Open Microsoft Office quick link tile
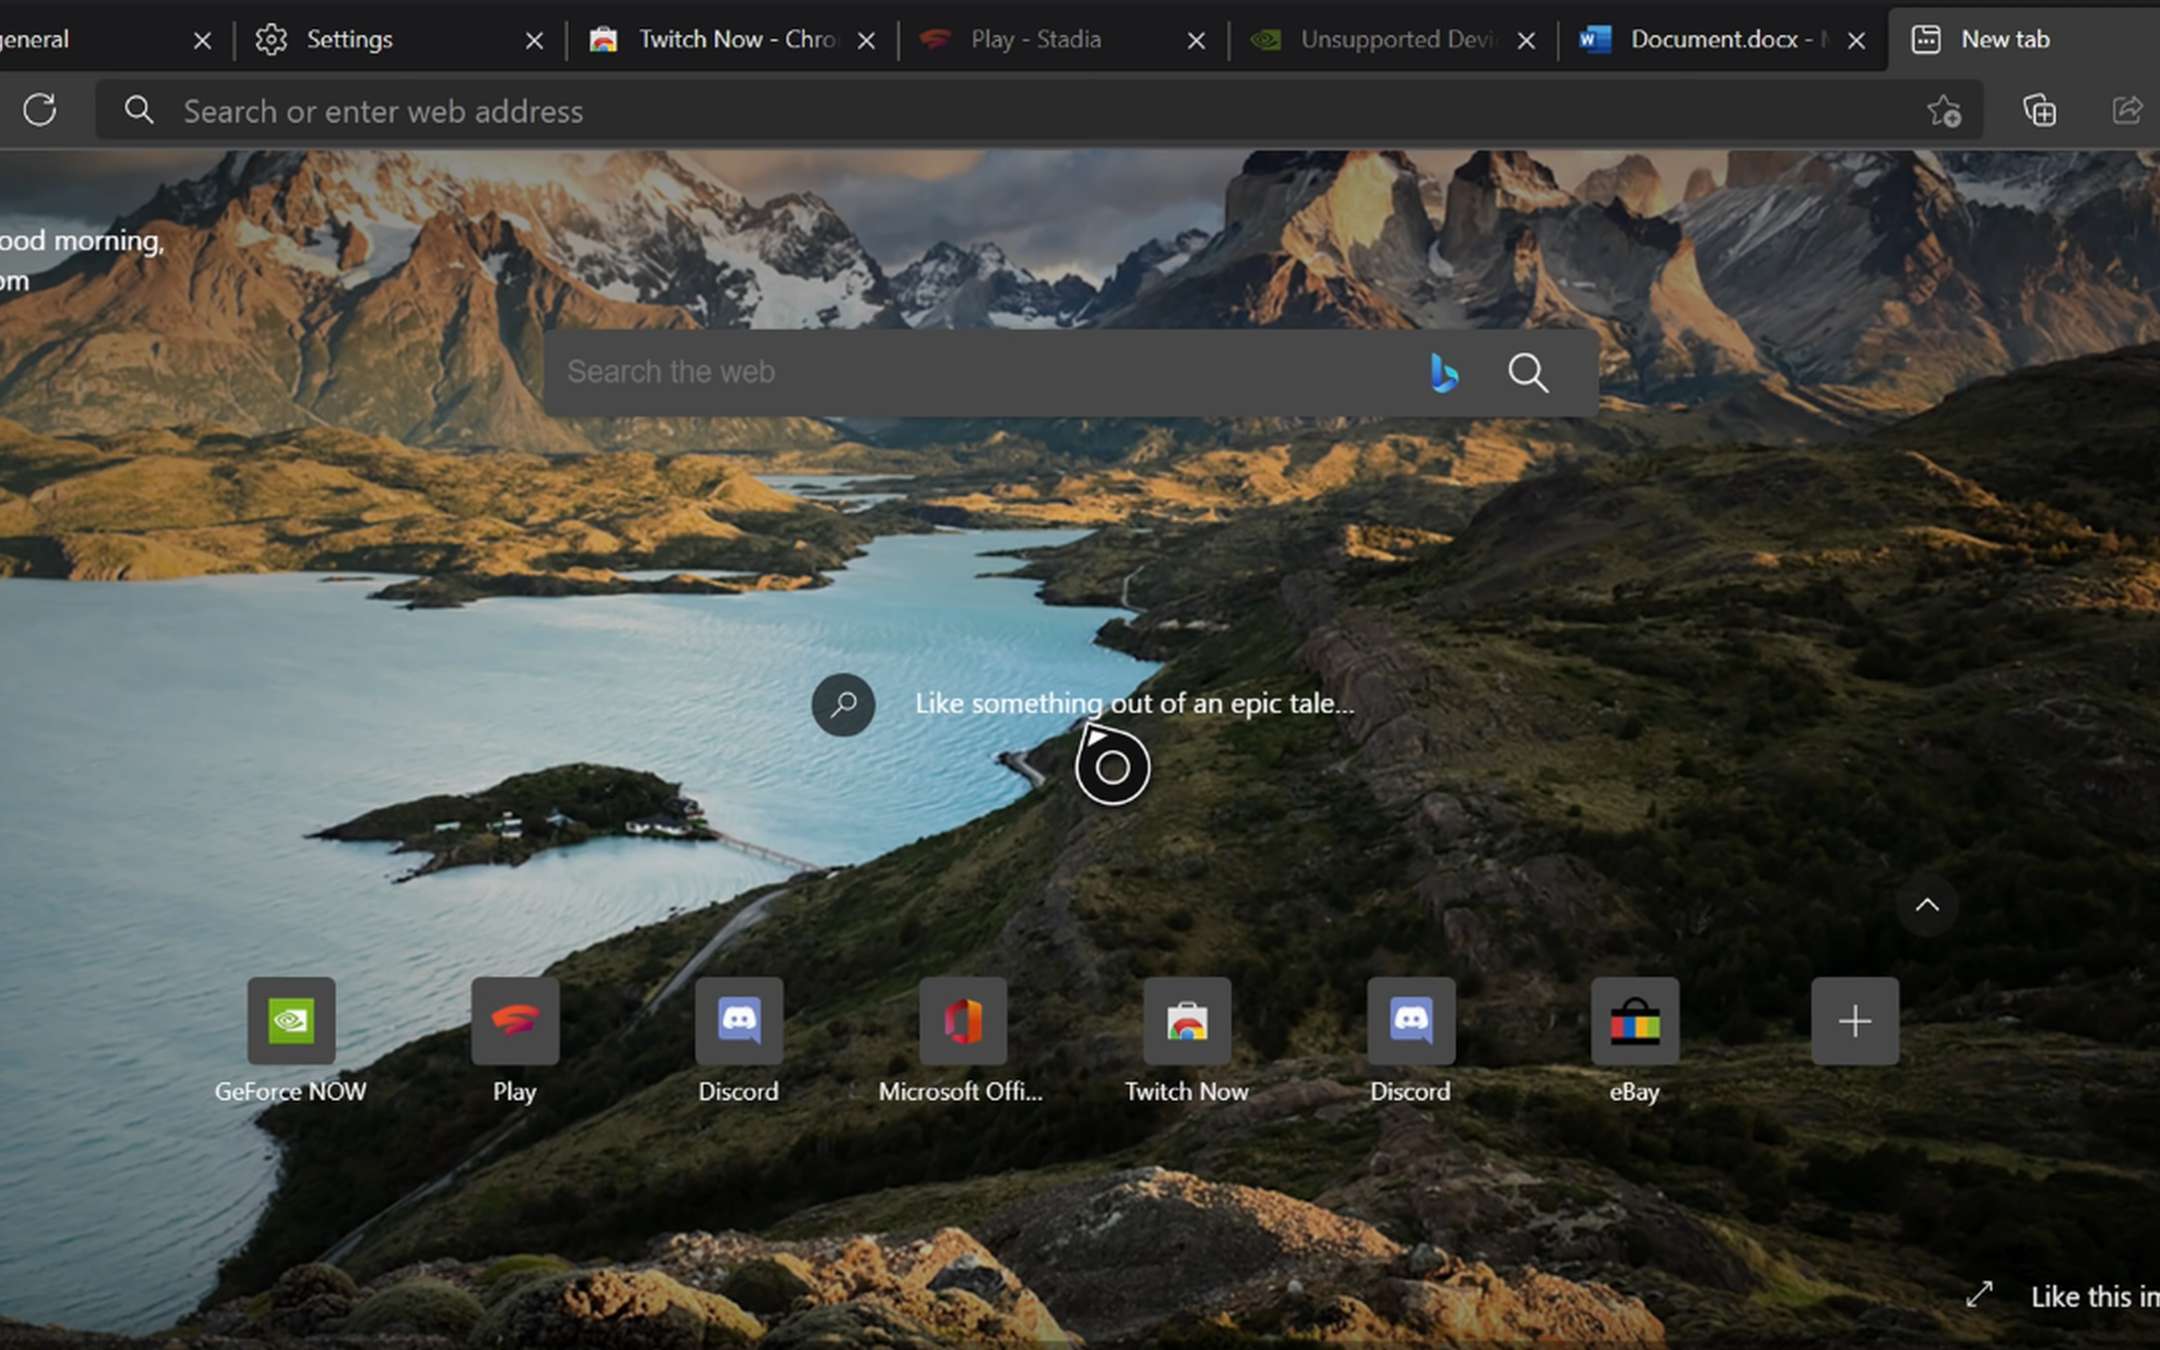 pyautogui.click(x=963, y=1021)
